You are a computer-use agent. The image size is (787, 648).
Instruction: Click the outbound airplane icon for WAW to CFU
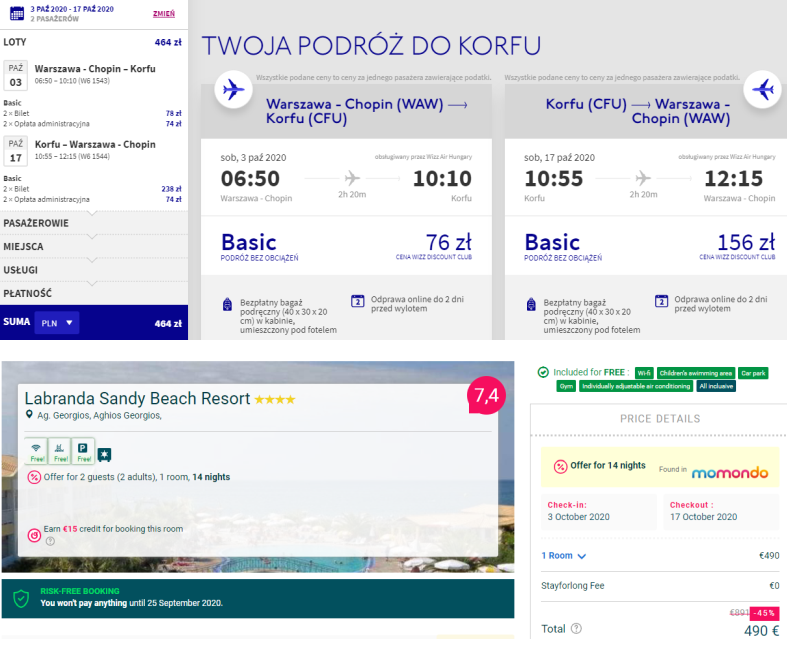point(233,90)
